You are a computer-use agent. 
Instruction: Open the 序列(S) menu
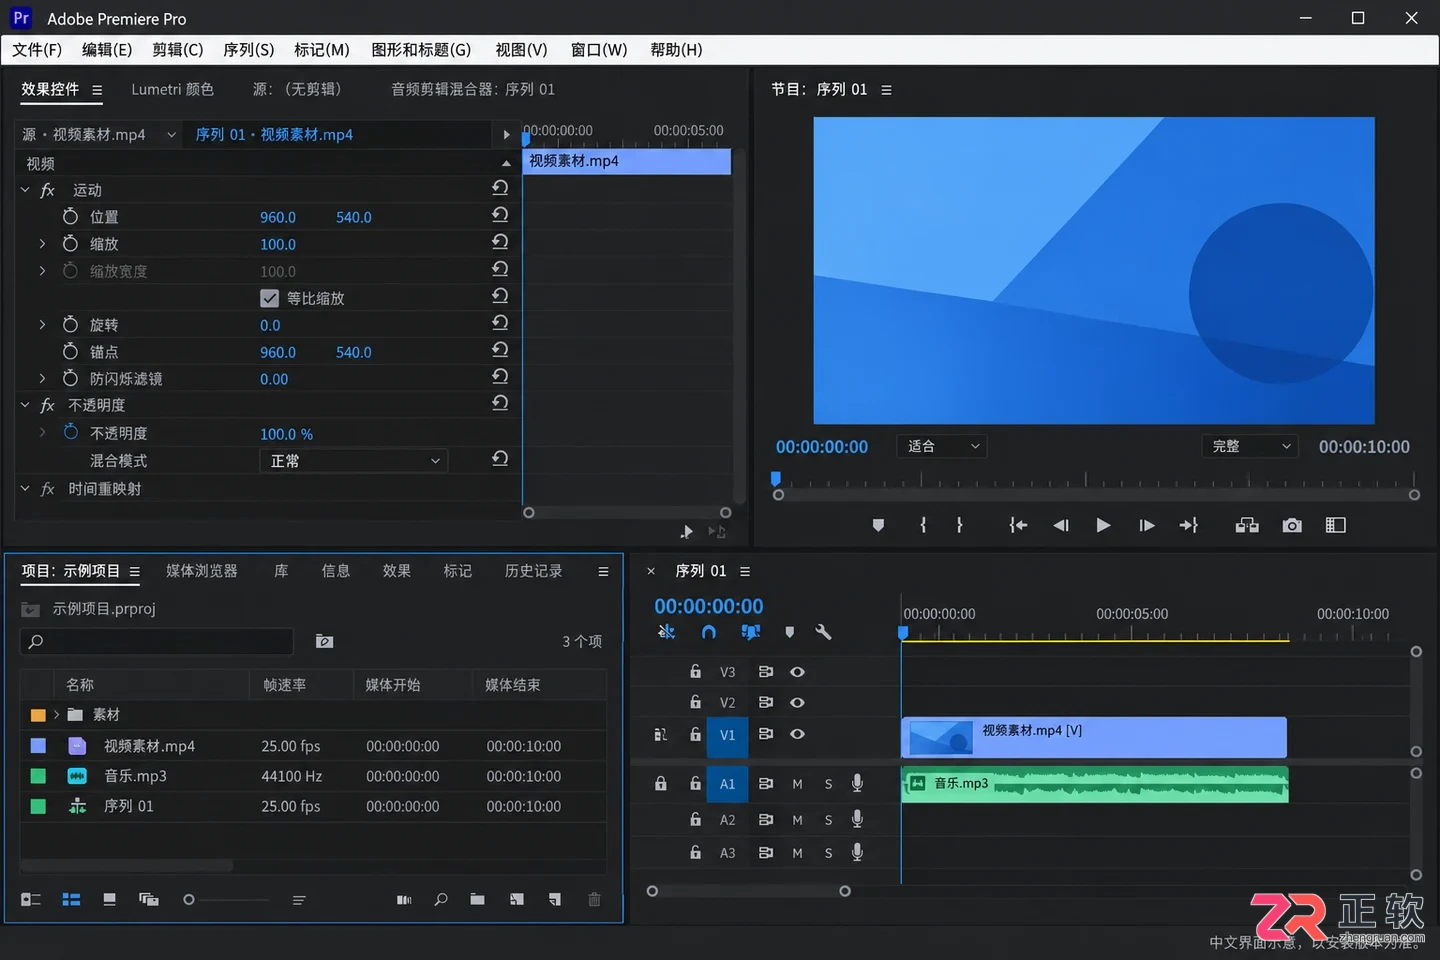click(248, 50)
